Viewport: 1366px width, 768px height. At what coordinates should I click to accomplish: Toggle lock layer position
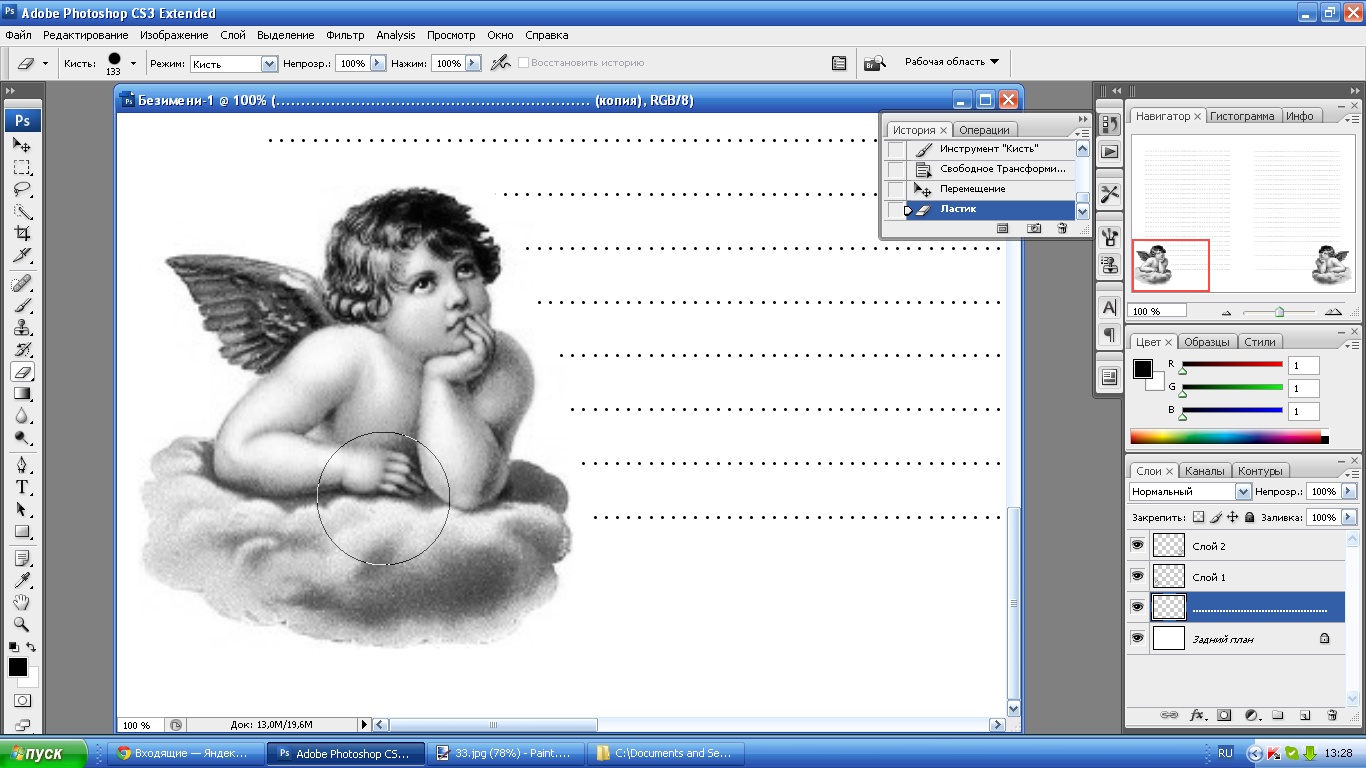(x=1232, y=517)
